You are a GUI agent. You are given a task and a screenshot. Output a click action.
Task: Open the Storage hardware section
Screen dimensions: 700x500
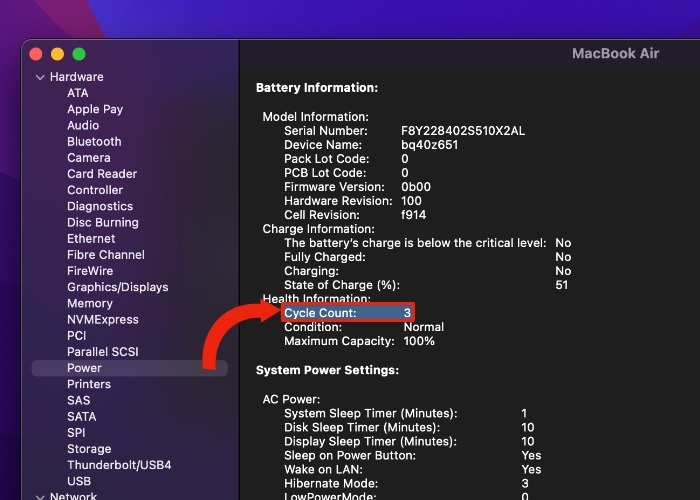[89, 449]
